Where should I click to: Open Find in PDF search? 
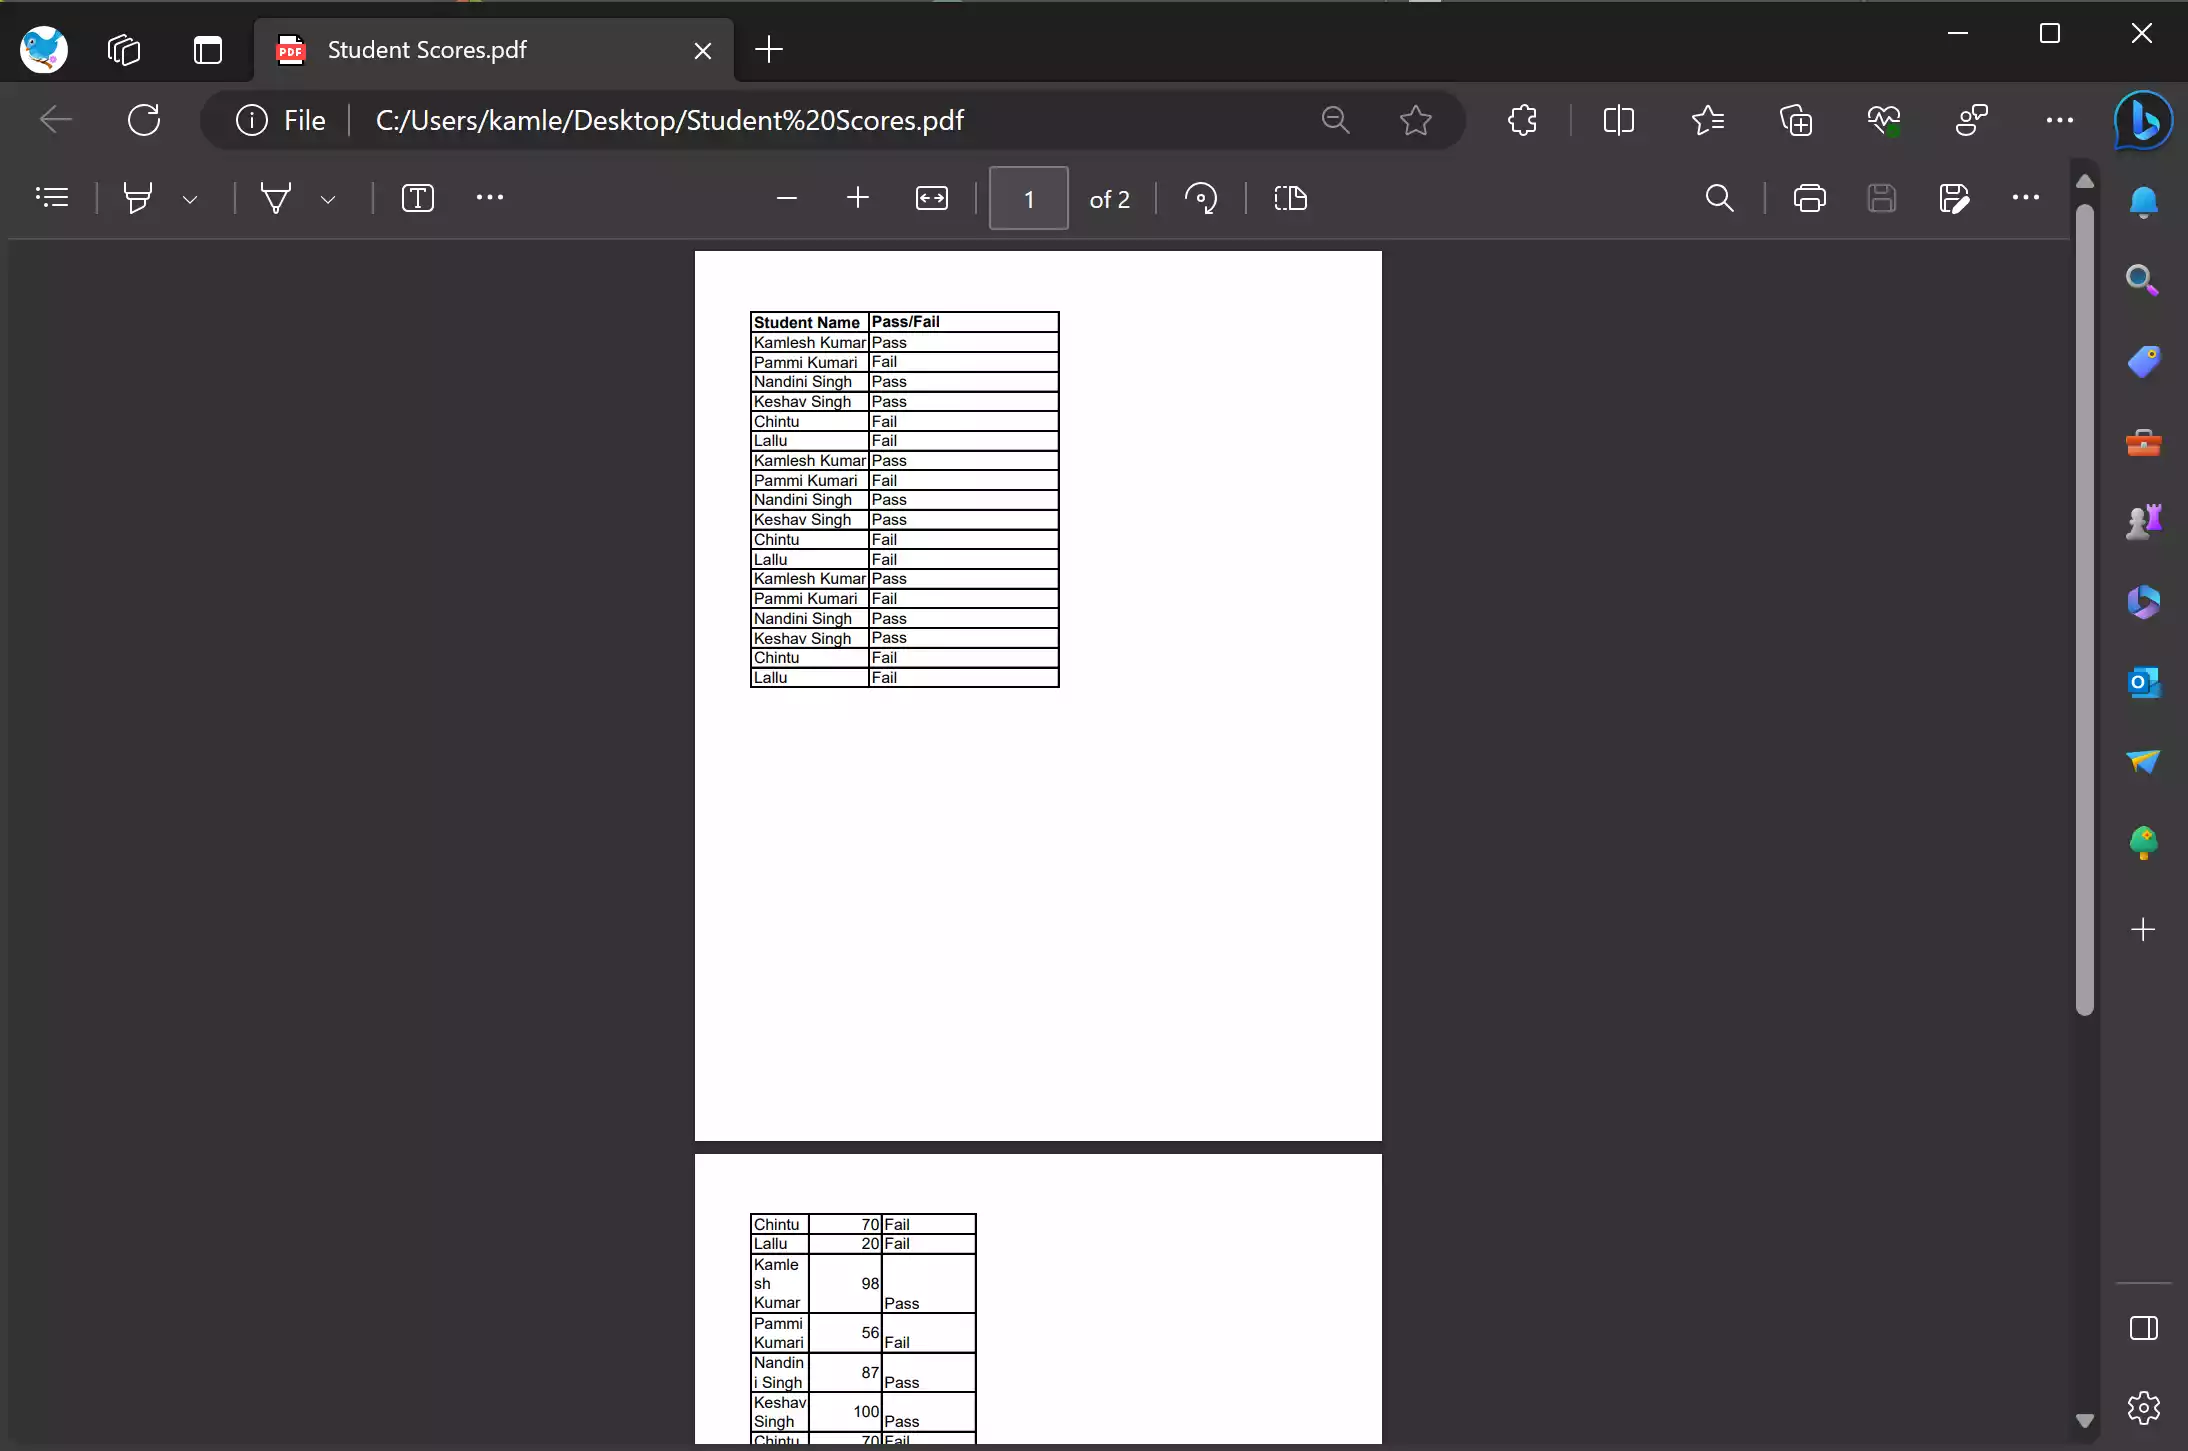1719,198
